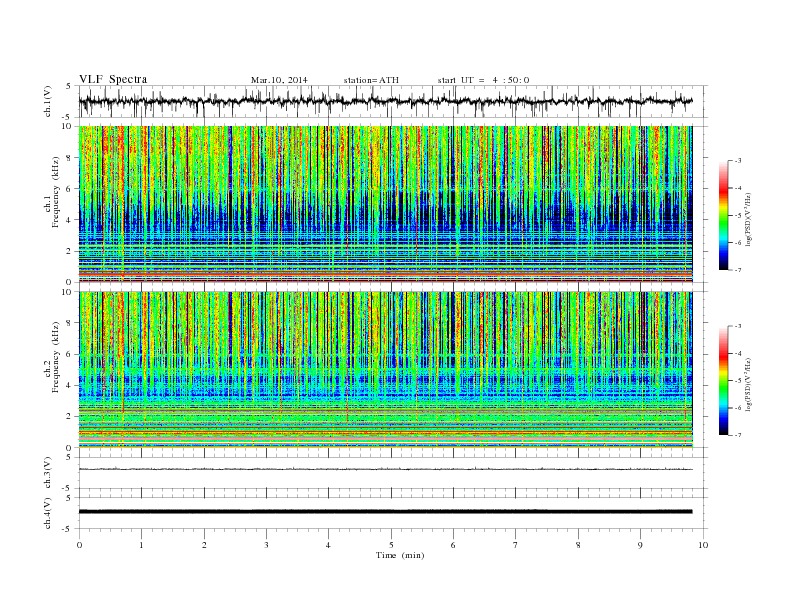Click time-axis tick label "10" at the right end

tap(703, 545)
